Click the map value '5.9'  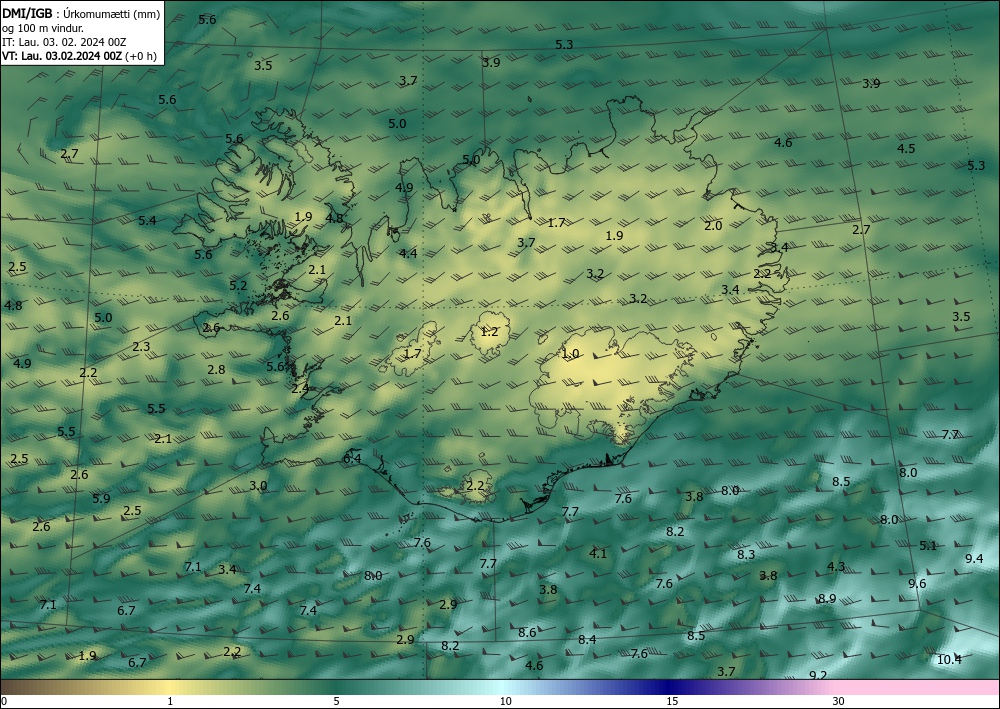[x=101, y=499]
